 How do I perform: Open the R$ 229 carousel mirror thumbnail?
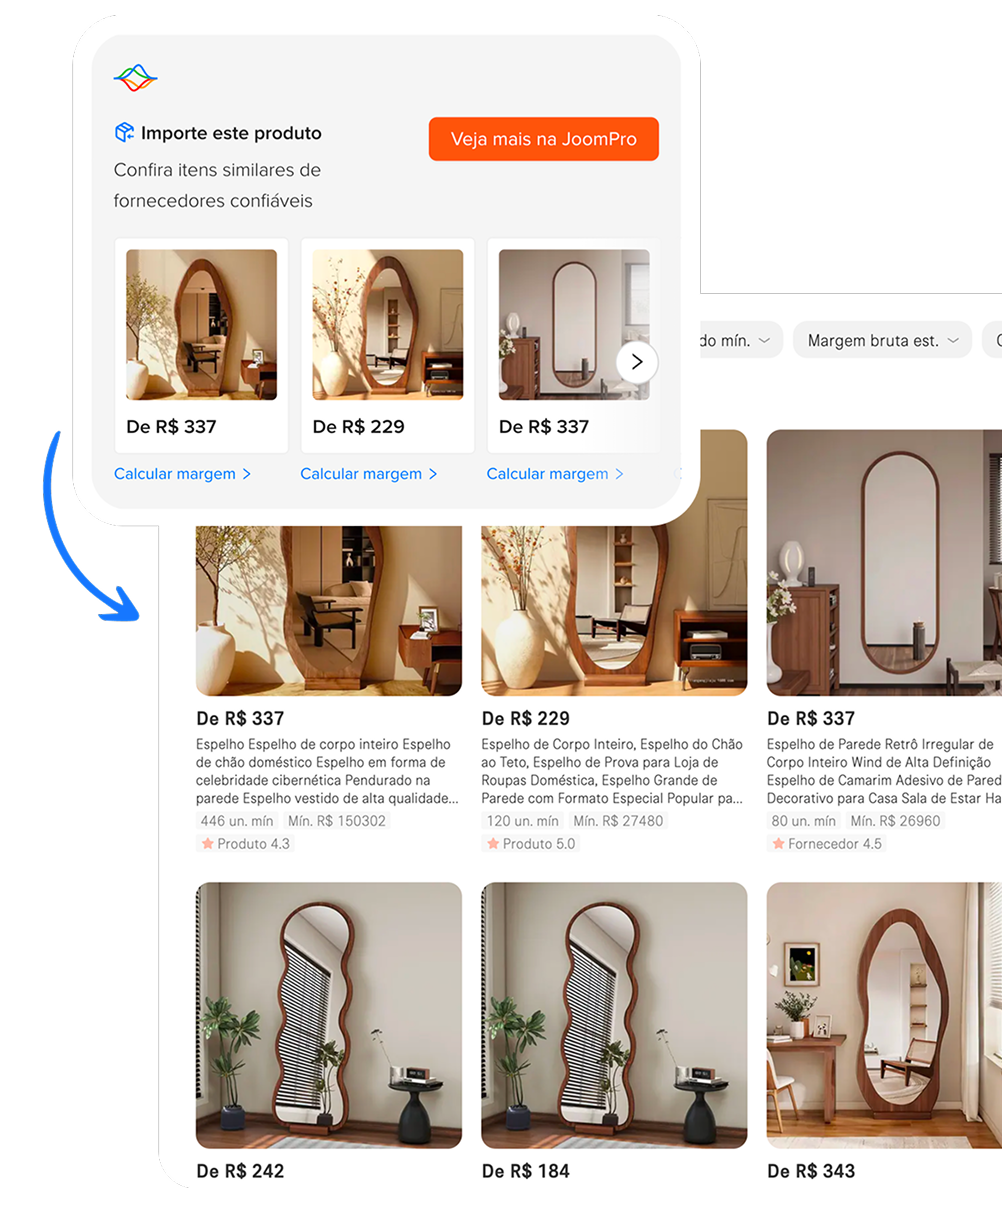pos(388,325)
